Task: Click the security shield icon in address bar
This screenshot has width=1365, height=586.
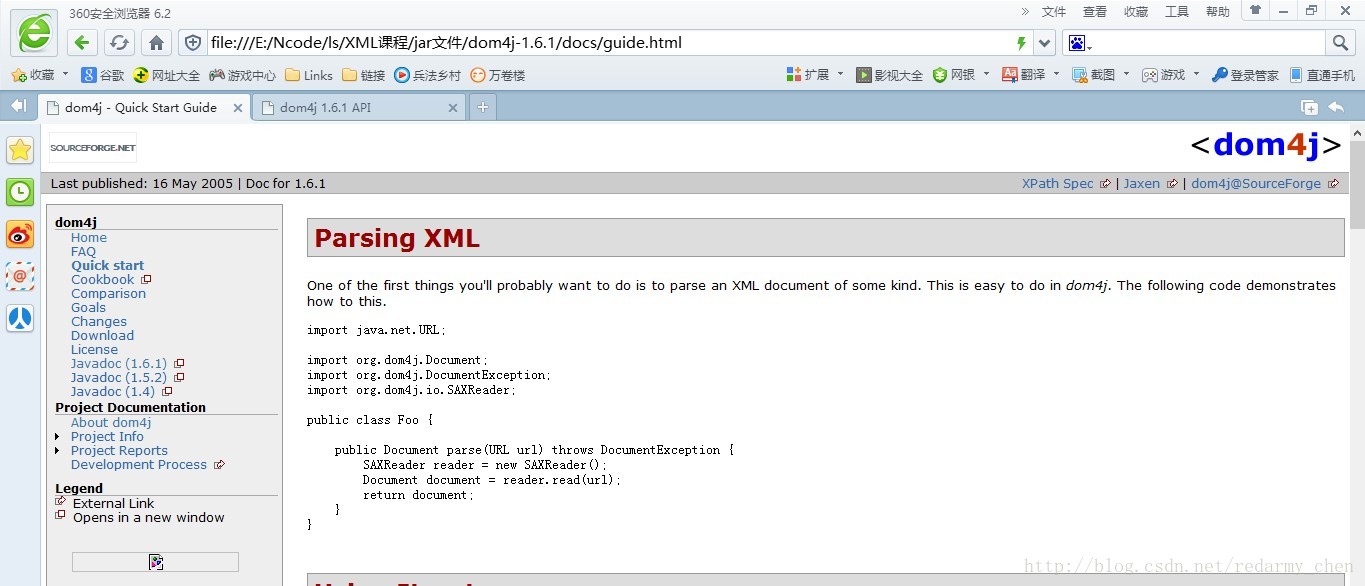Action: [x=193, y=43]
